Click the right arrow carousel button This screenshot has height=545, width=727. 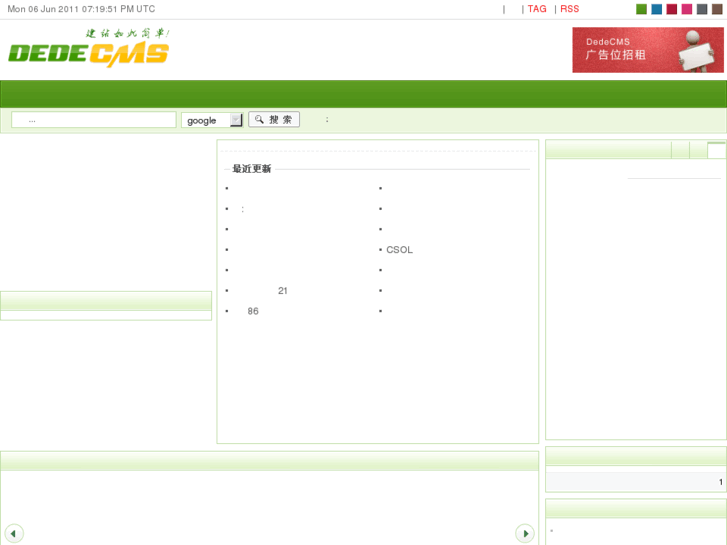pyautogui.click(x=525, y=533)
